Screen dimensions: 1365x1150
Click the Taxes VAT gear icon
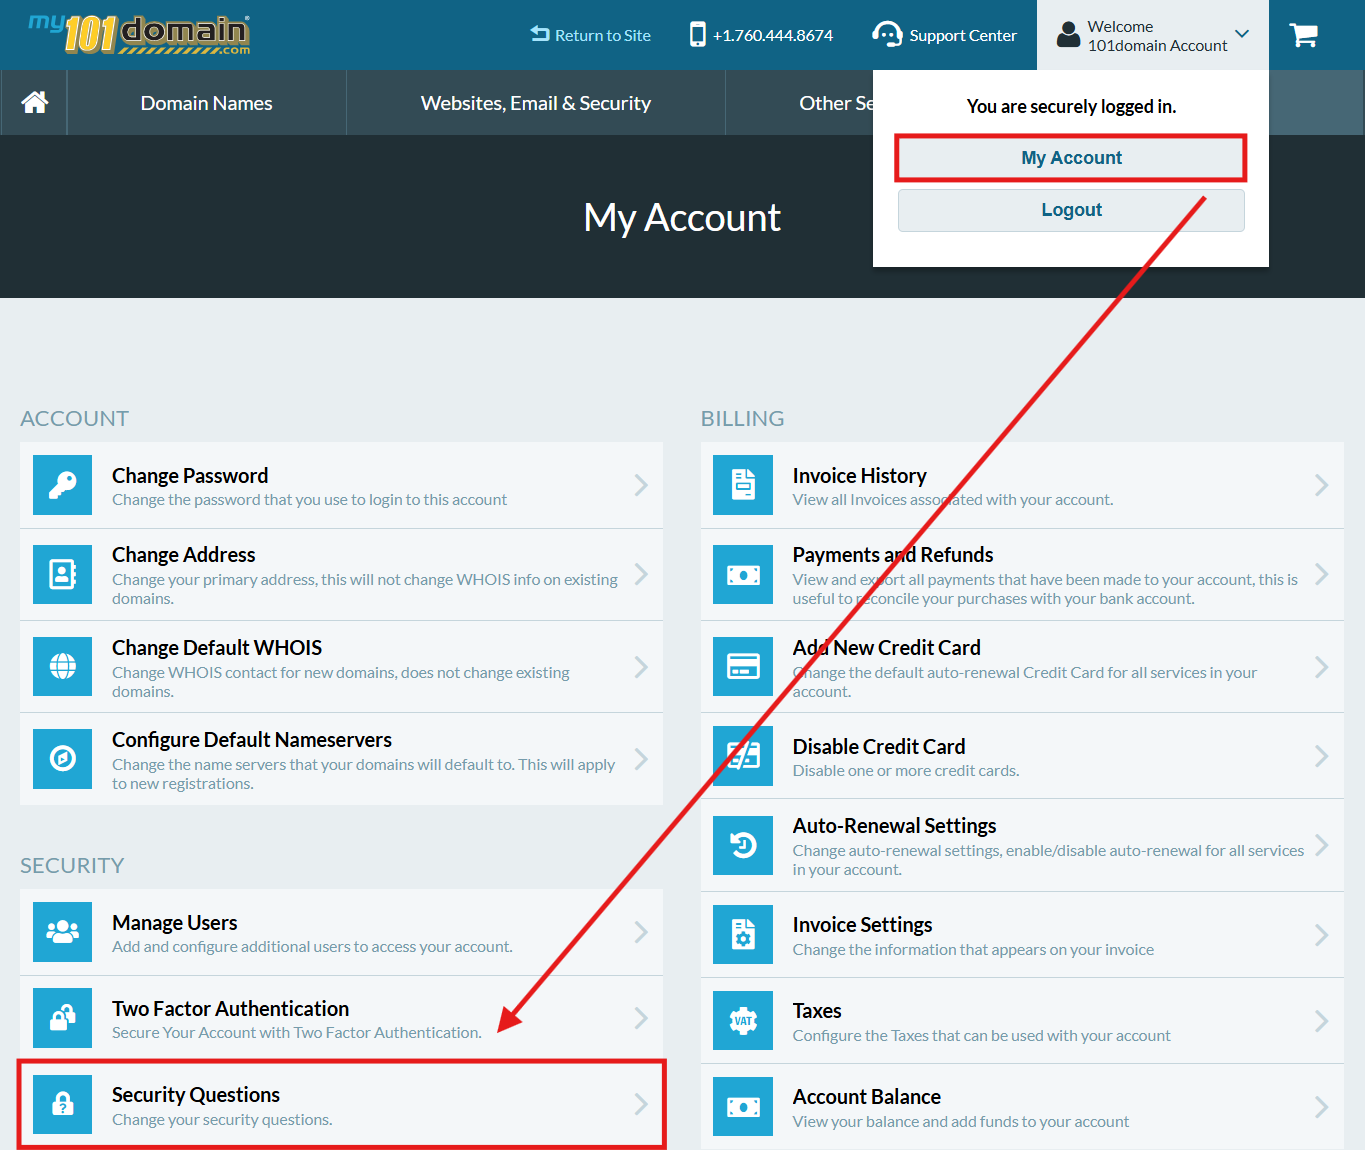(x=743, y=1021)
